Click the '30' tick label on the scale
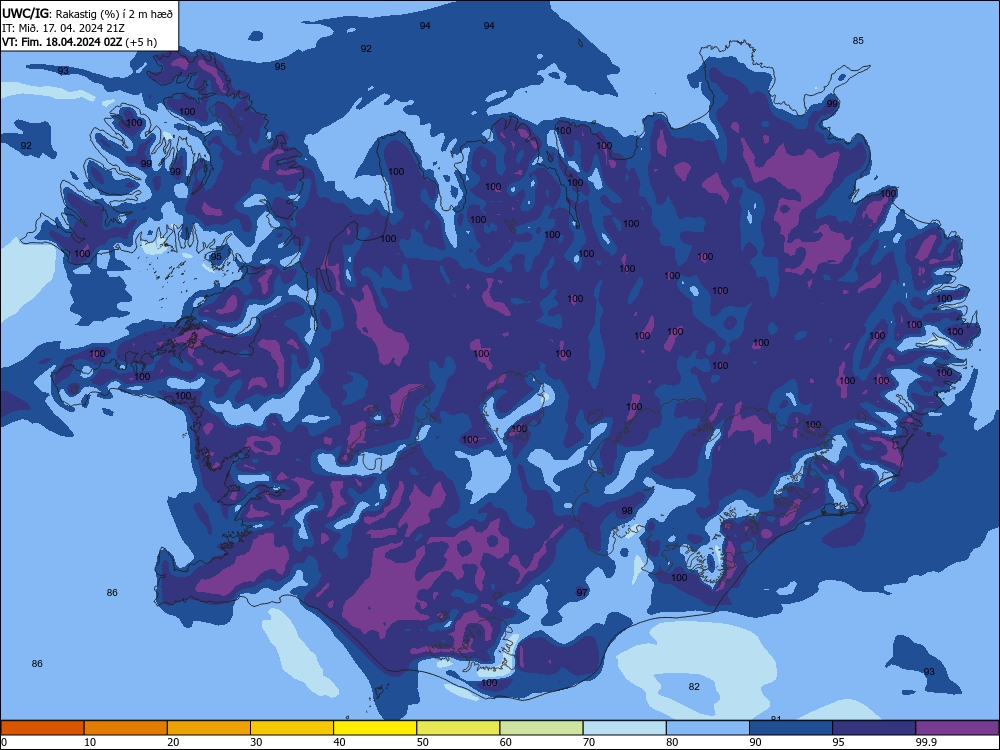 coord(256,742)
